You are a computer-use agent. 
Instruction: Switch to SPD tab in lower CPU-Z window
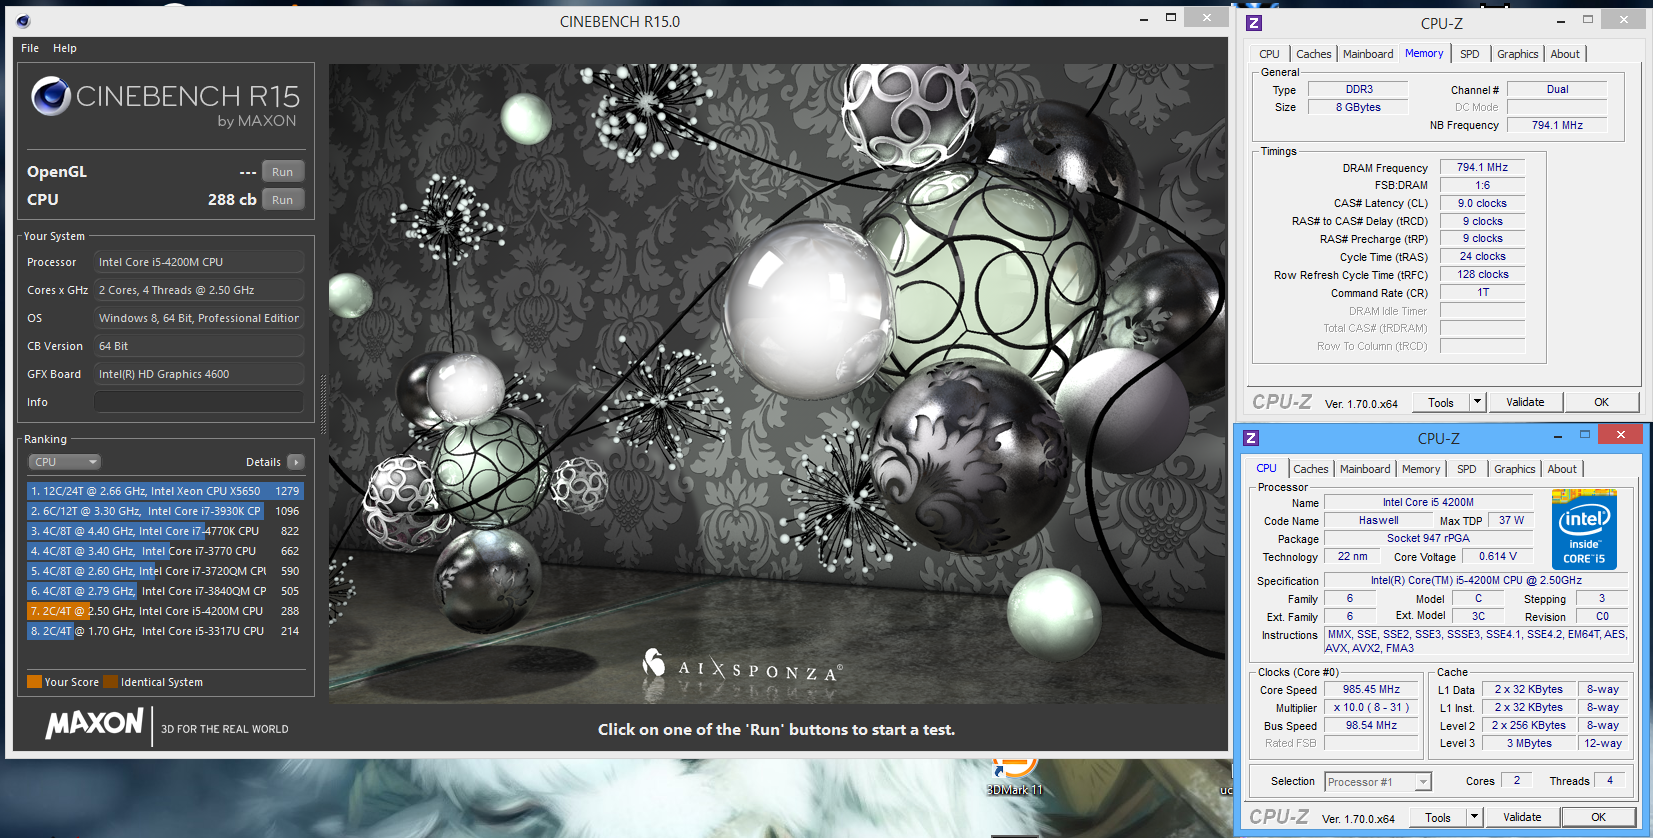(1466, 469)
